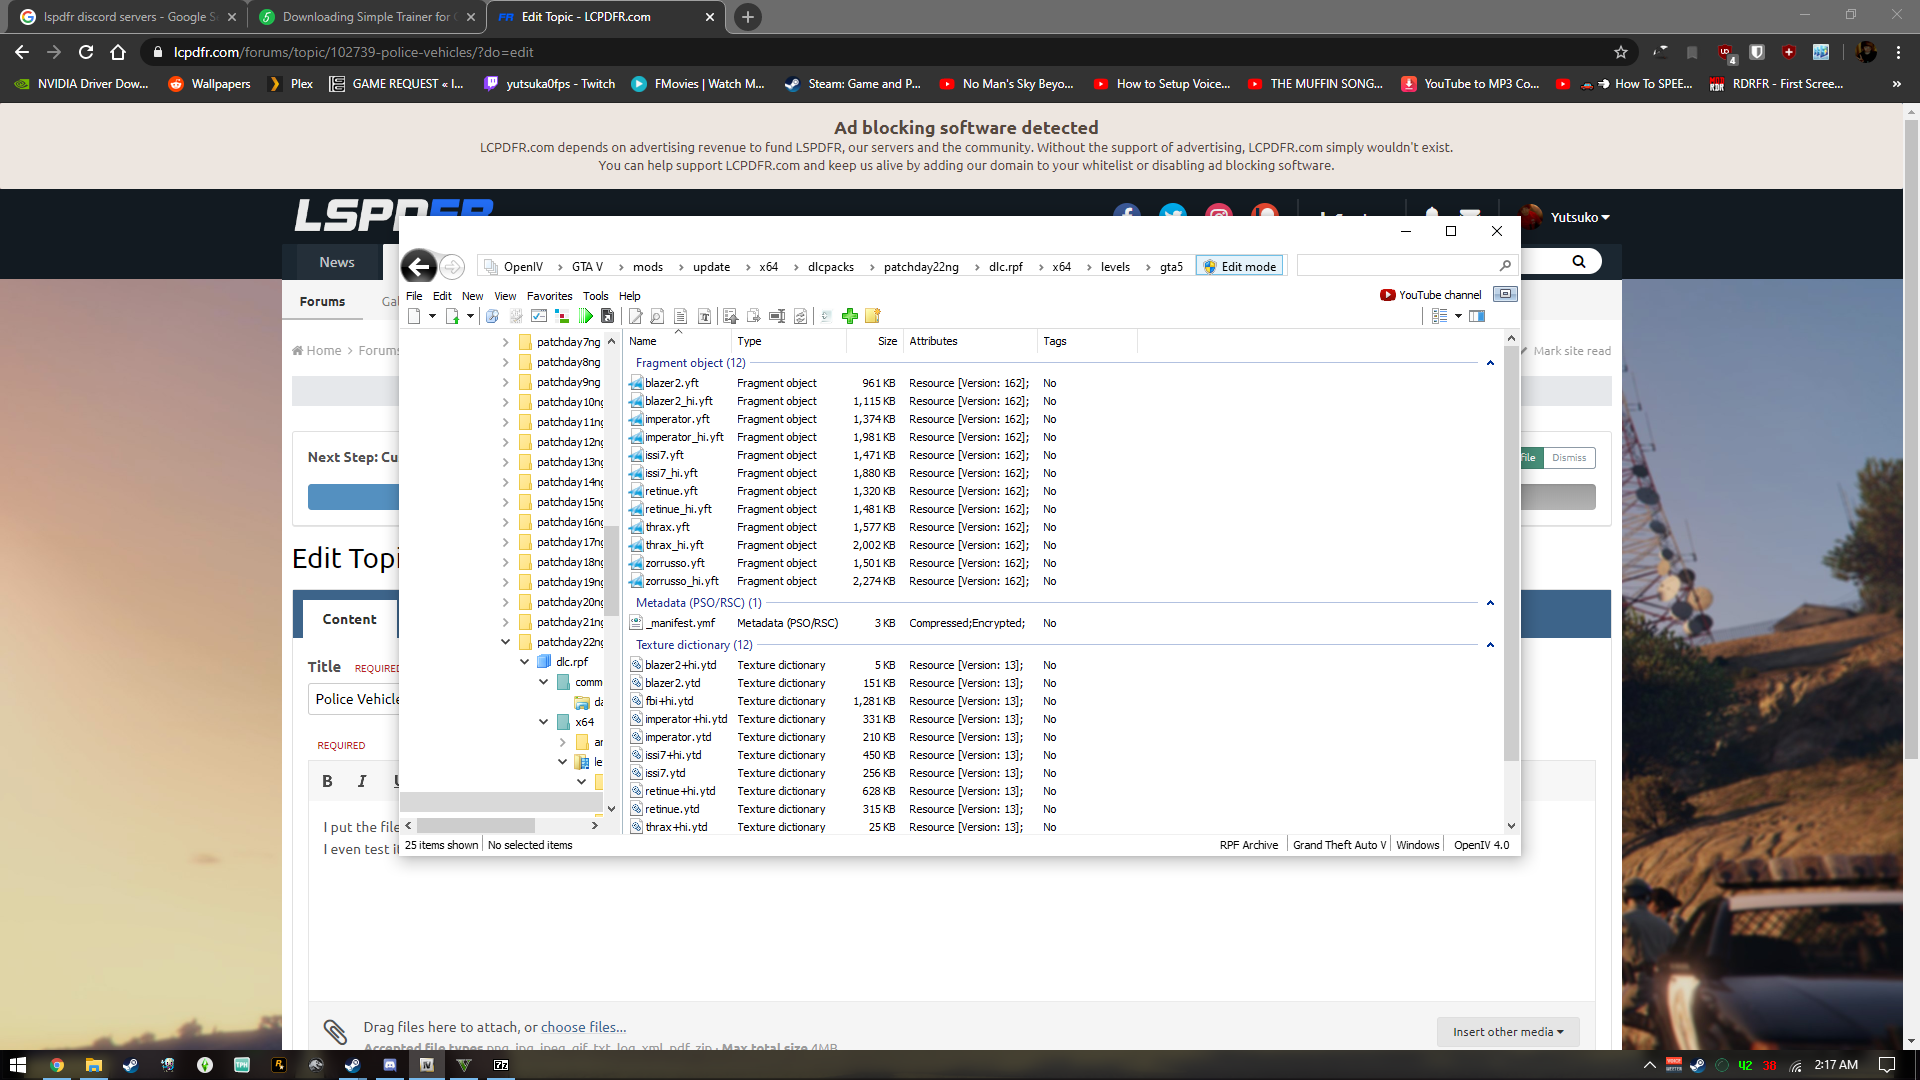This screenshot has width=1920, height=1080.
Task: Open the Favorites menu
Action: click(x=549, y=296)
